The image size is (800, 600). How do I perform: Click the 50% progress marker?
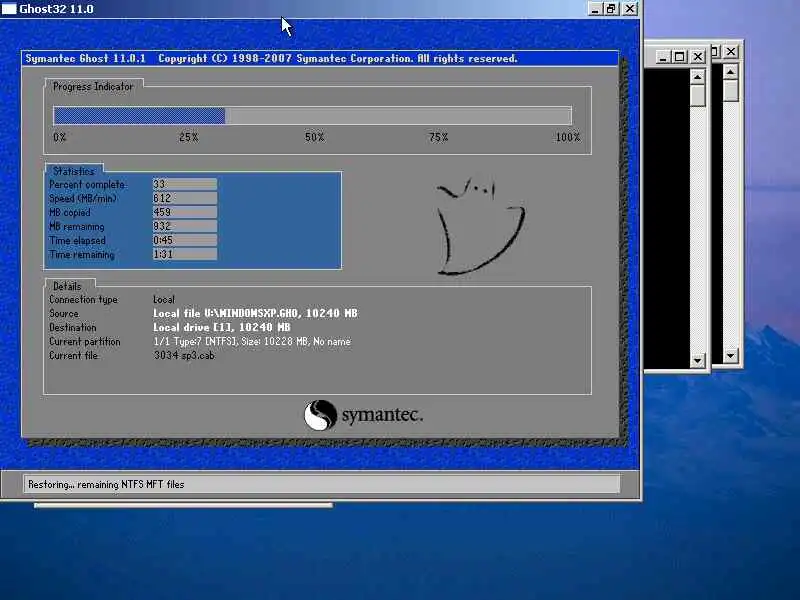(x=314, y=137)
